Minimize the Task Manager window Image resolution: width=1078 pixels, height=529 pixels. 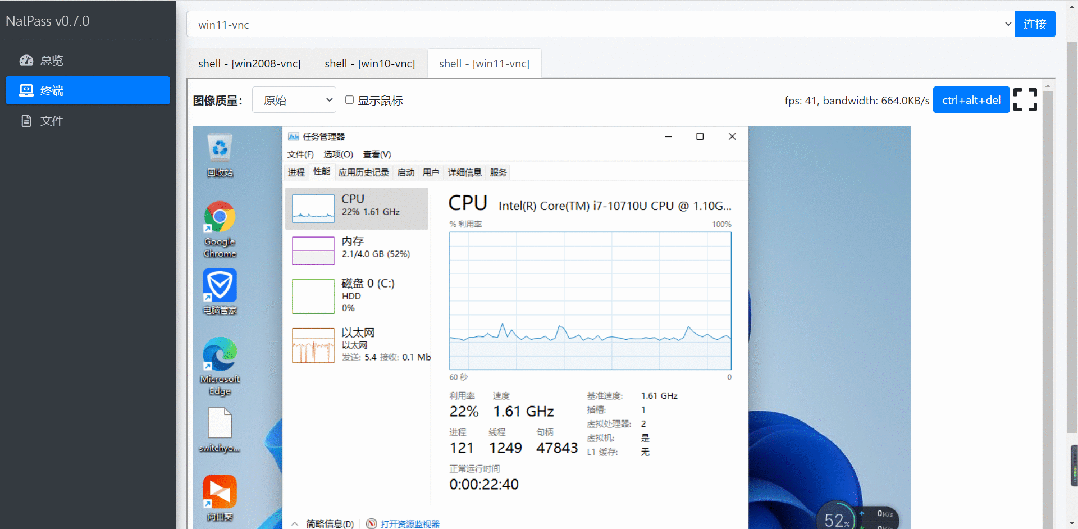coord(668,136)
